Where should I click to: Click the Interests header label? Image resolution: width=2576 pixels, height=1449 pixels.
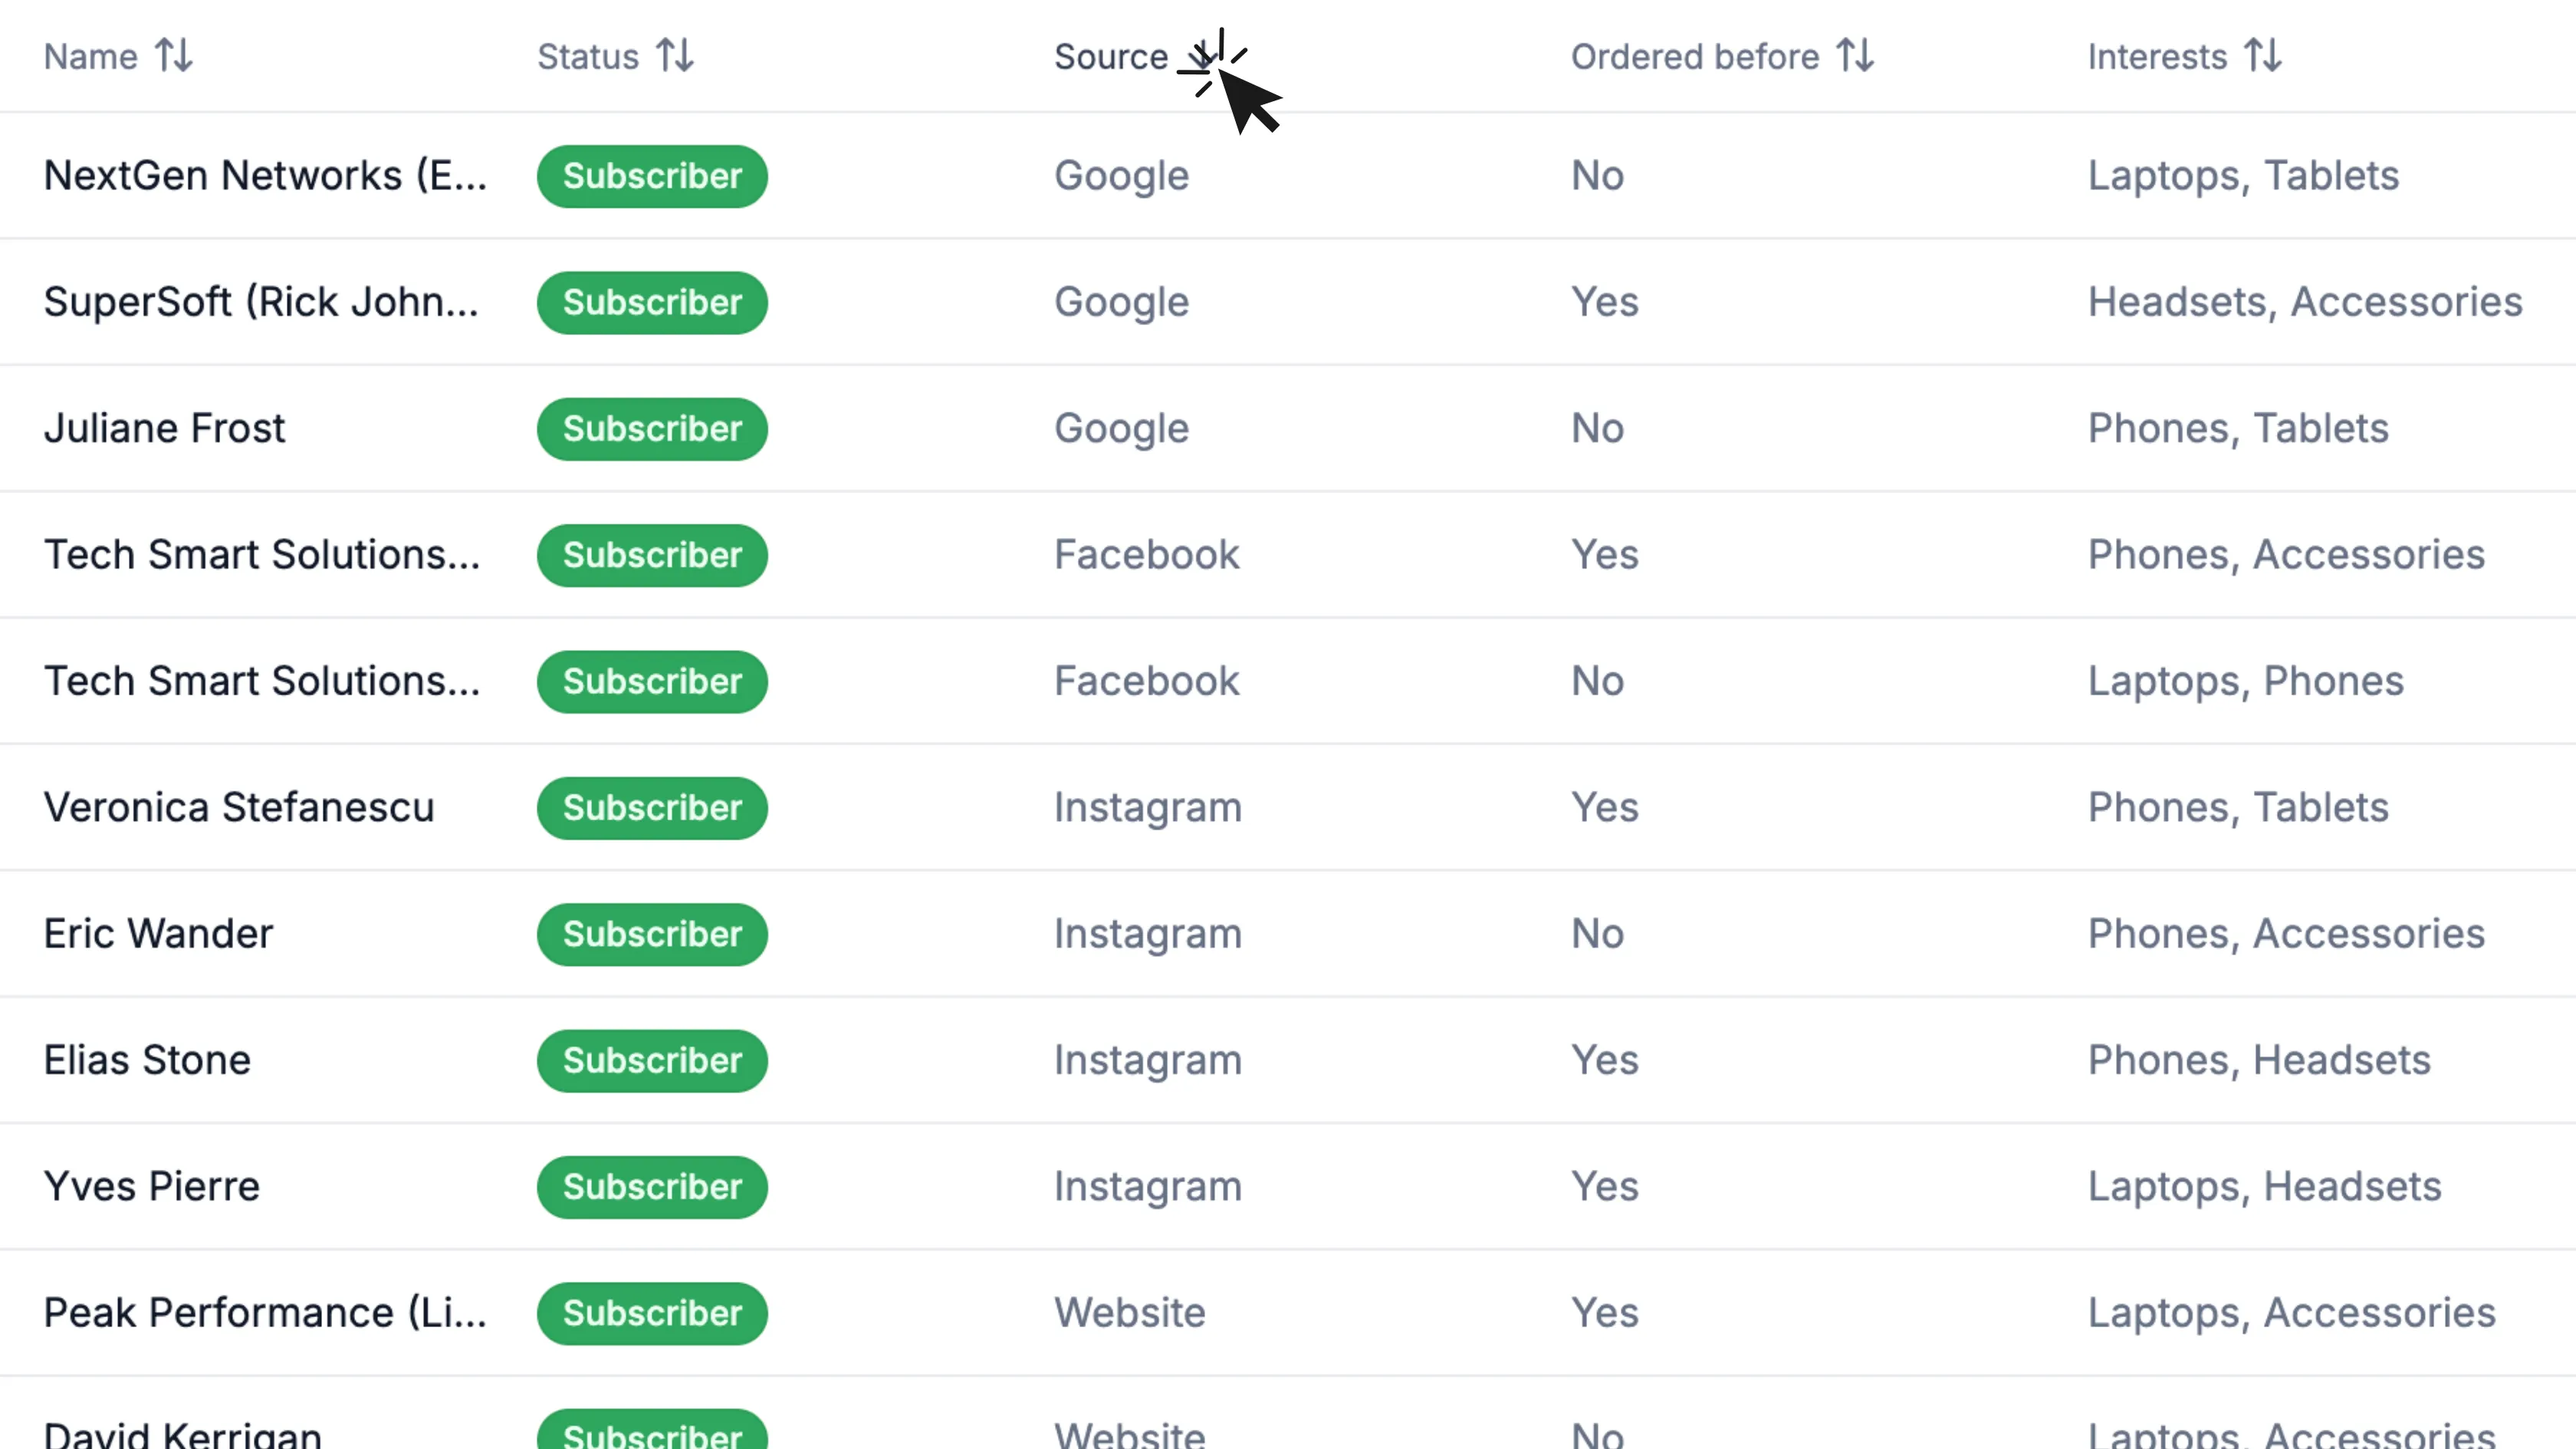point(2157,57)
